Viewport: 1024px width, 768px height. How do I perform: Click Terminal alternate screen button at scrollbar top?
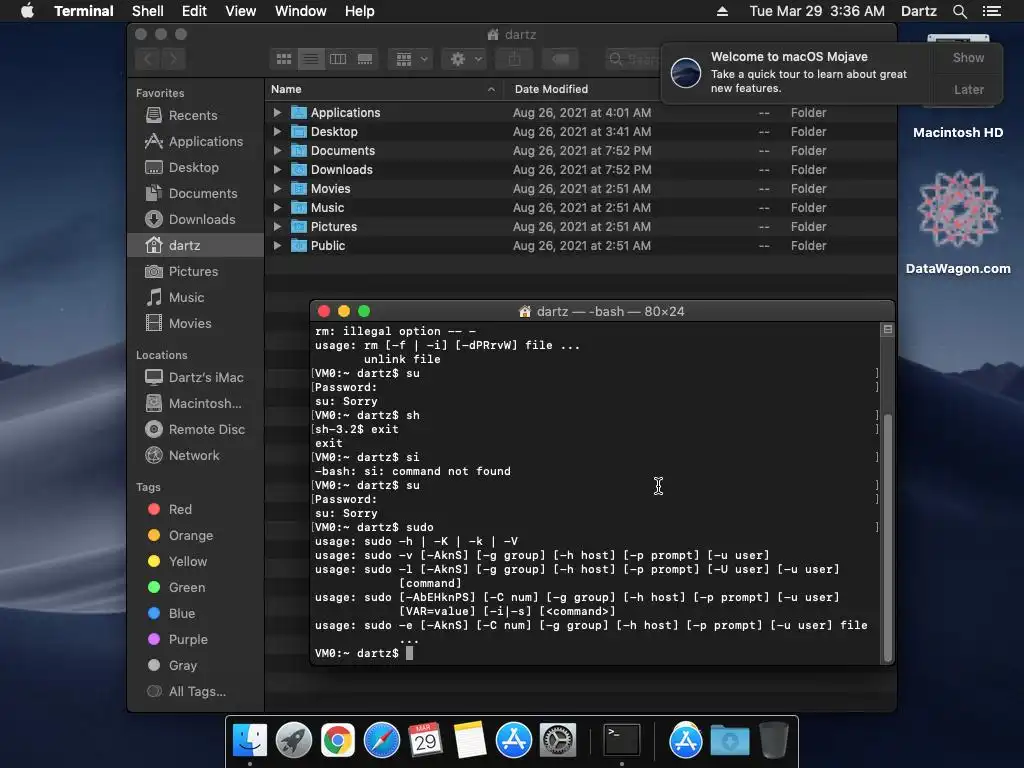click(x=888, y=330)
